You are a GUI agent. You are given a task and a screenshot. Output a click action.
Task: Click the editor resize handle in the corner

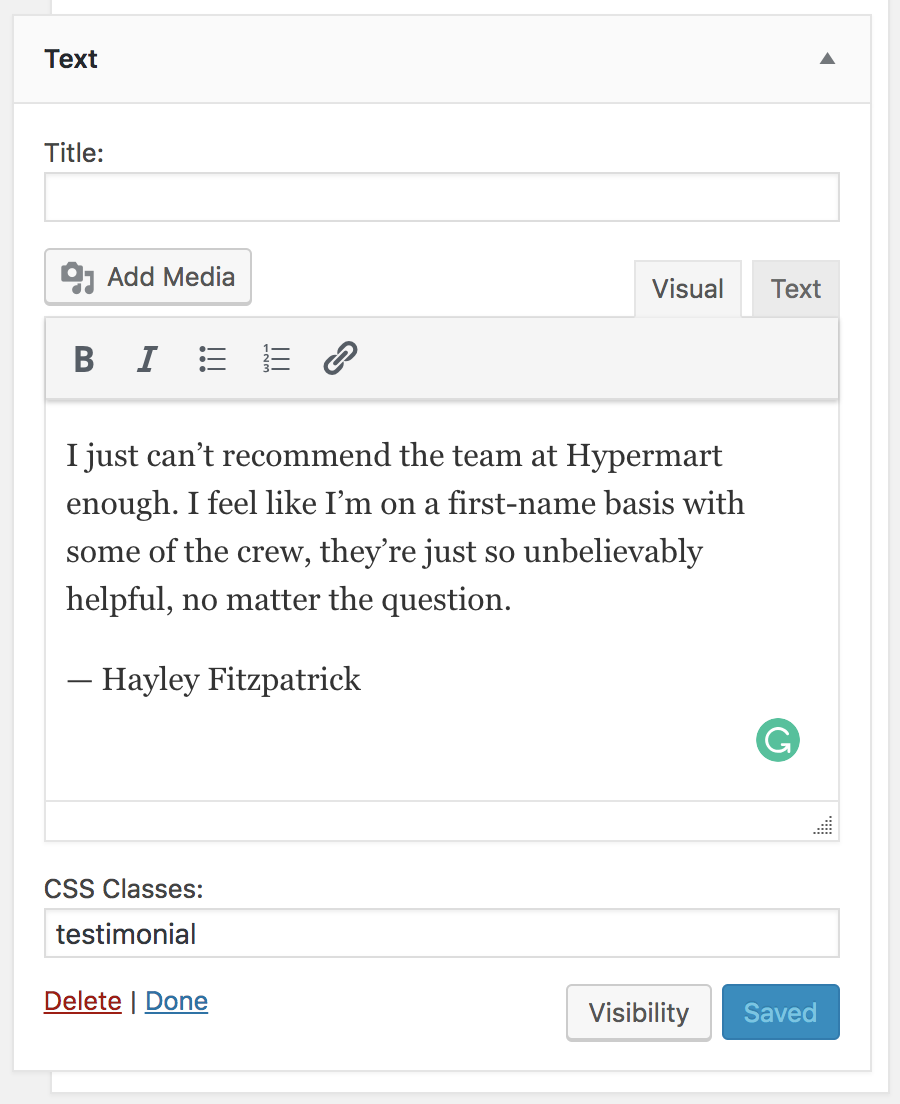(x=823, y=825)
